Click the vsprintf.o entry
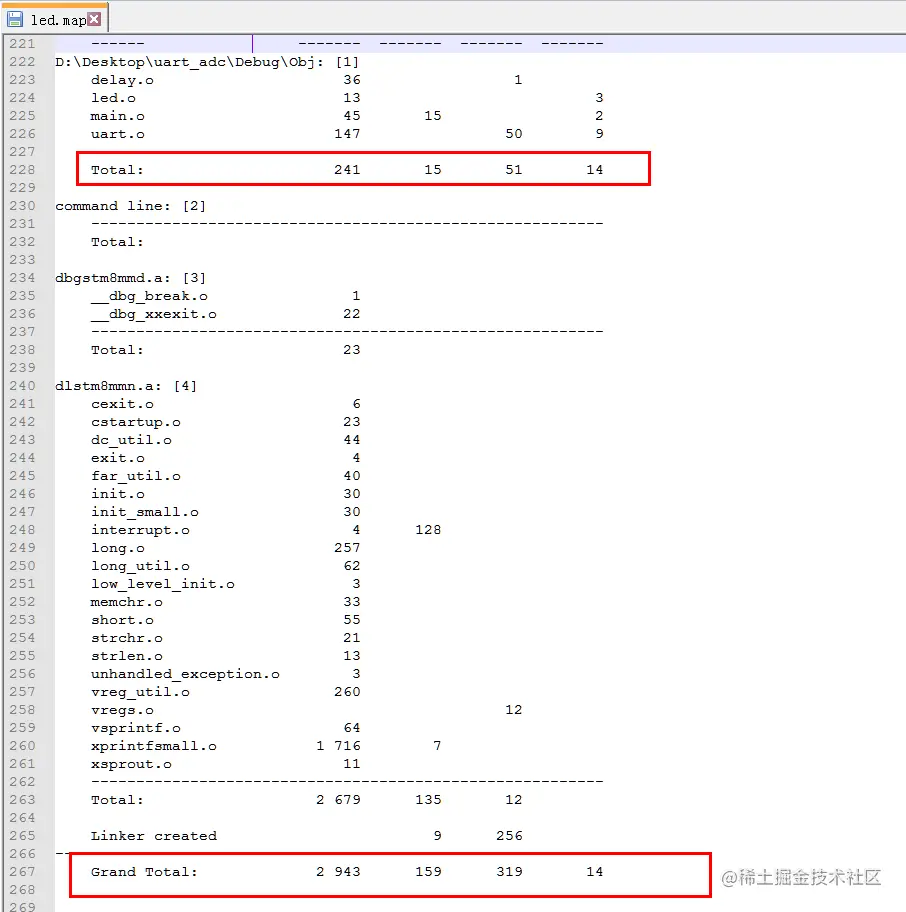The image size is (906, 912). (x=135, y=728)
